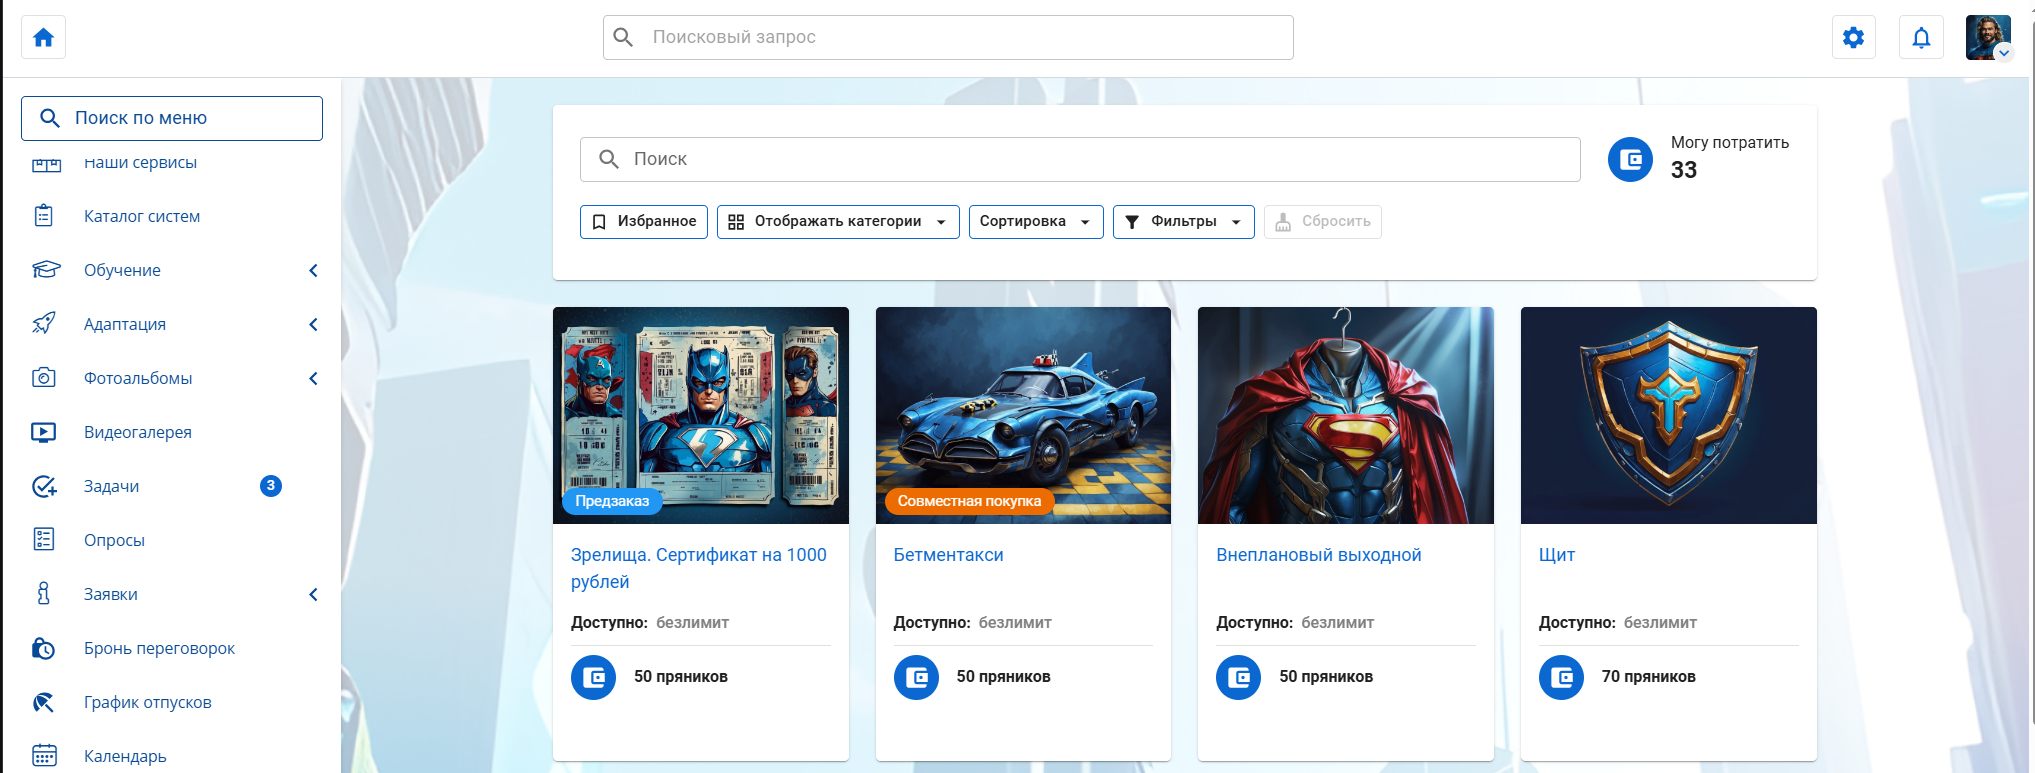Click wallet icon on Внеплановый выходной card
Screen dimensions: 2035x773
[1238, 677]
